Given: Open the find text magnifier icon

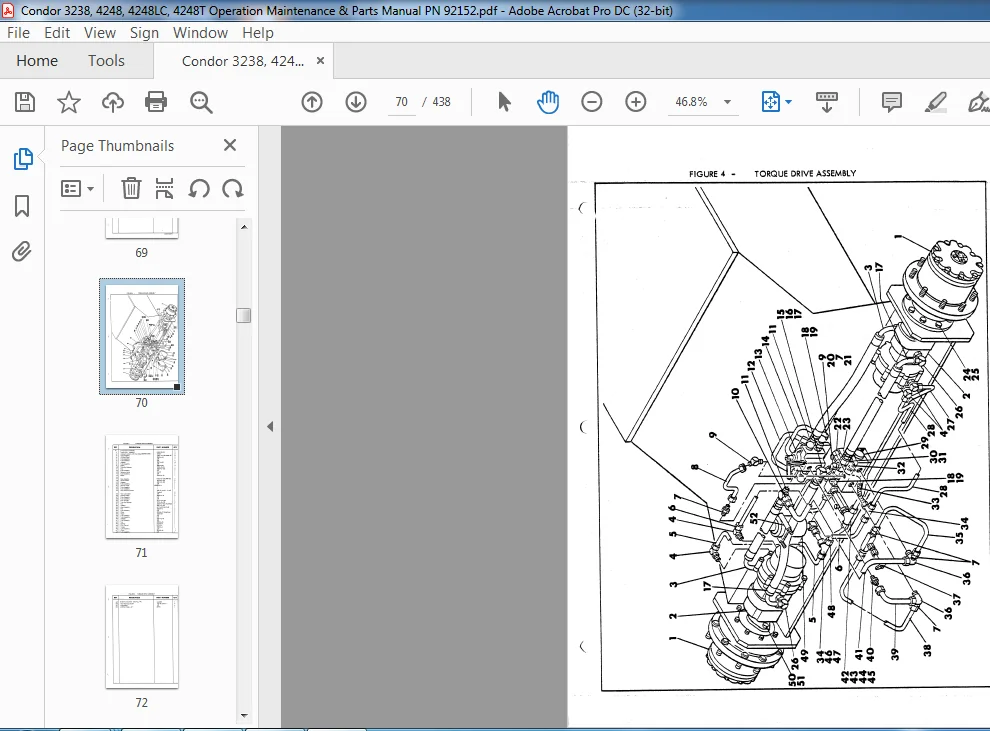Looking at the screenshot, I should pos(201,102).
